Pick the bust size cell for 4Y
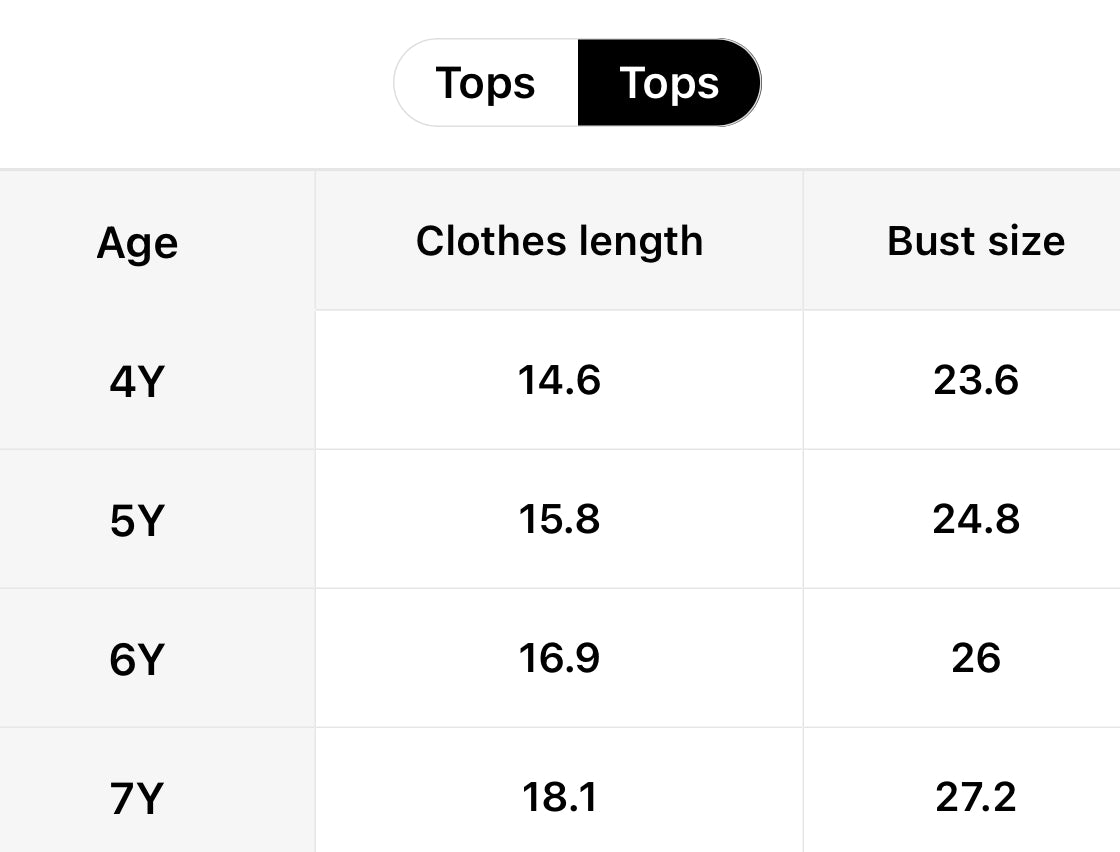The width and height of the screenshot is (1120, 852). [x=975, y=380]
